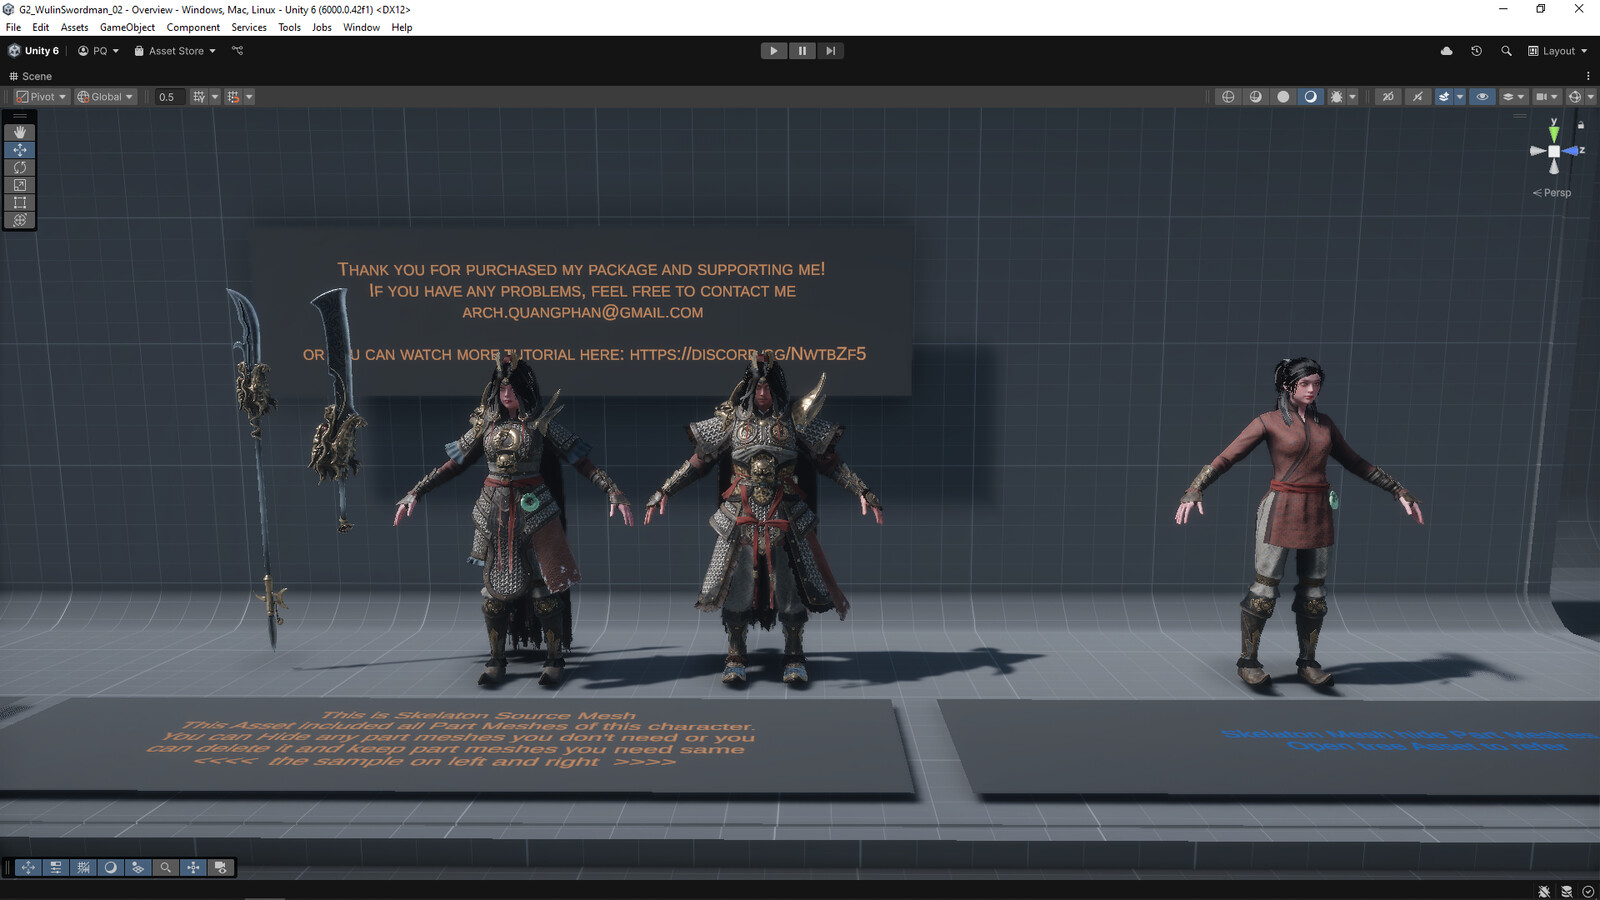The image size is (1600, 900).
Task: Open the Pivot handle position dropdown
Action: pos(41,97)
